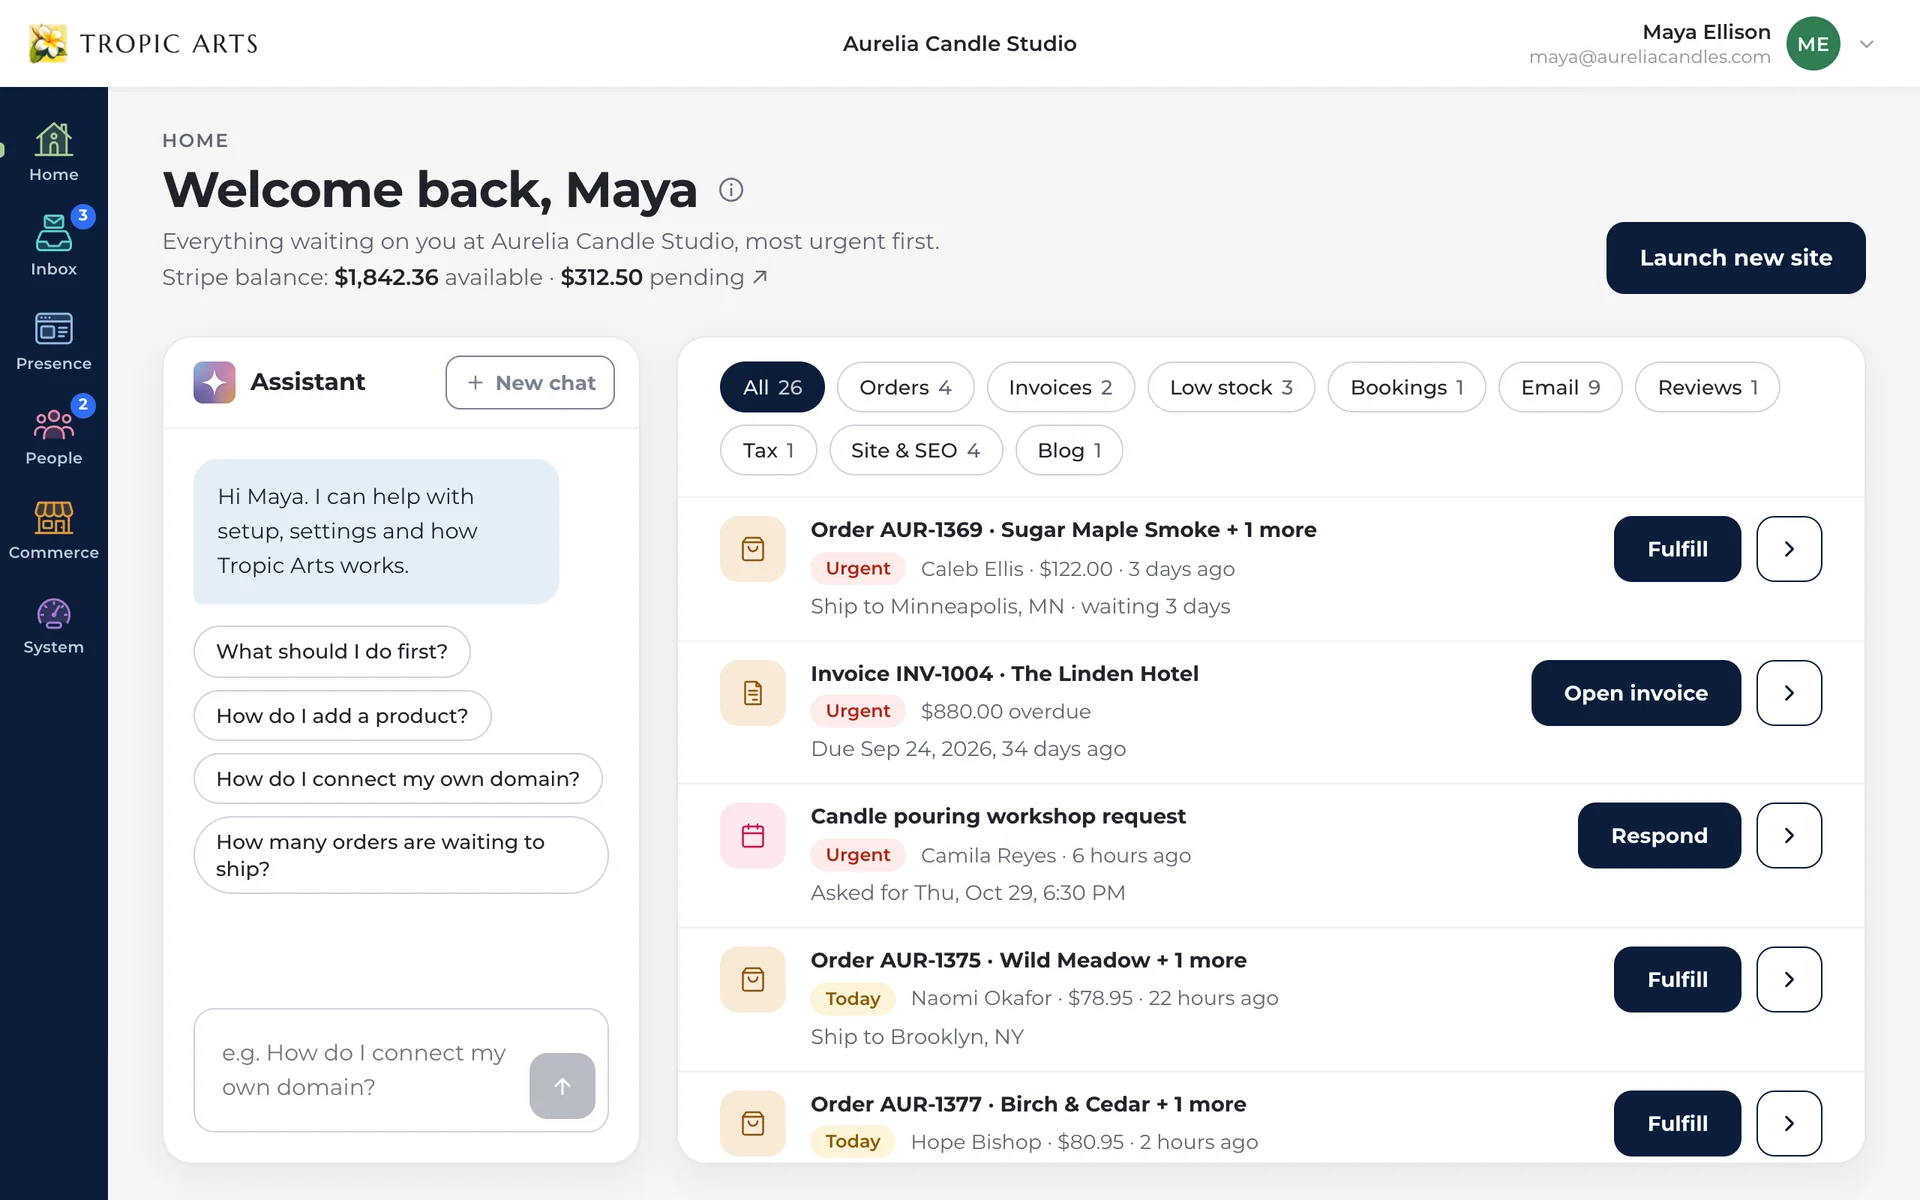Screen dimensions: 1920x1200
Task: Show Blog 1 items
Action: point(1069,450)
